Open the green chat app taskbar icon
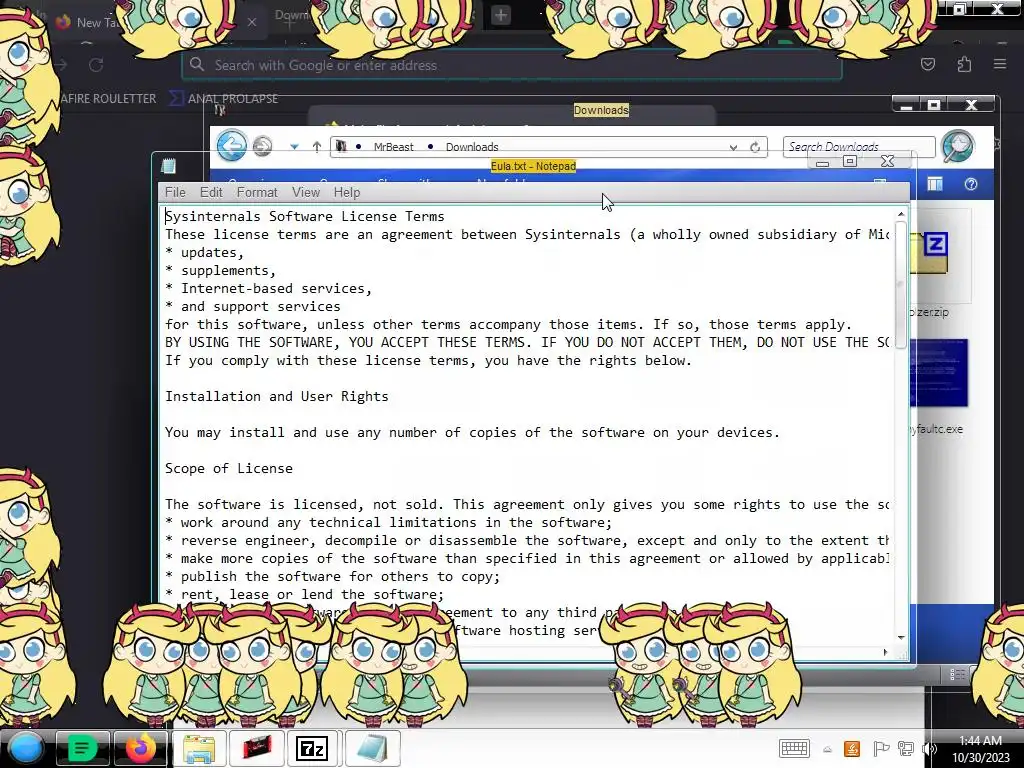This screenshot has width=1024, height=768. (82, 748)
